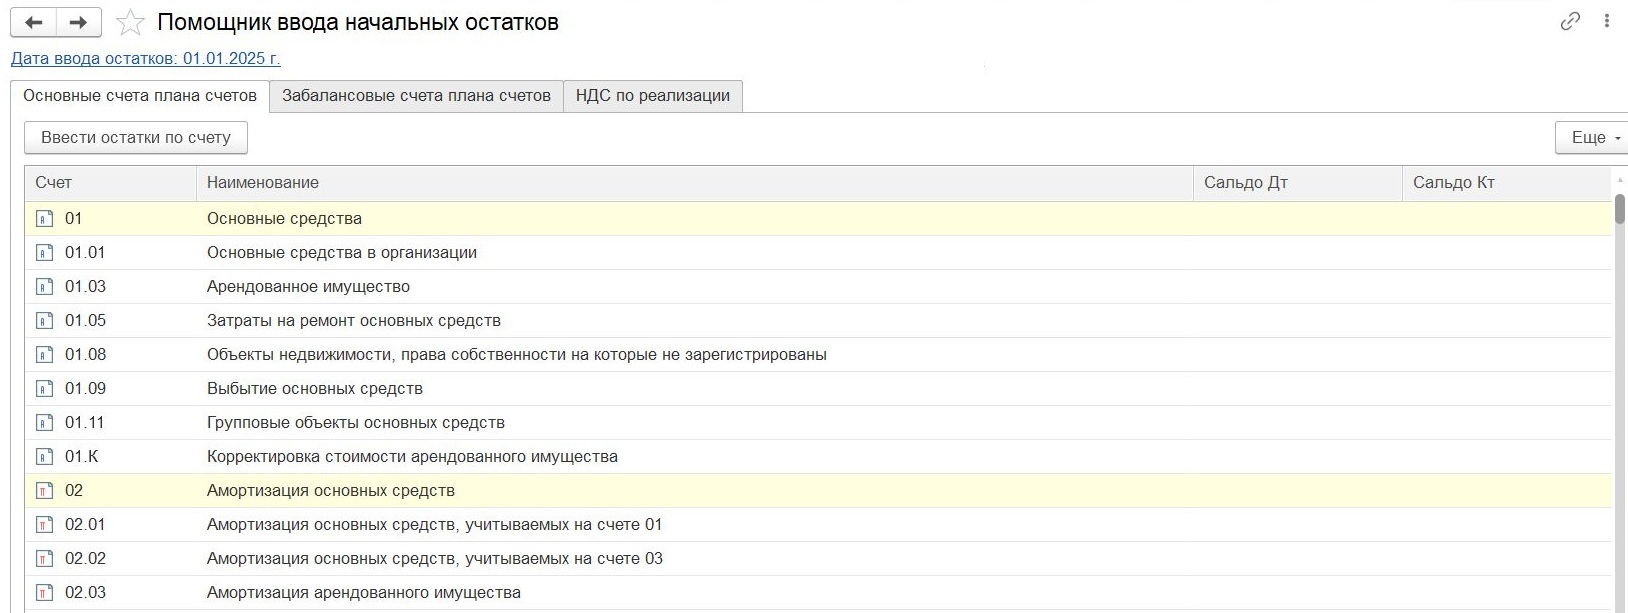Open the Еще dropdown menu

[1592, 138]
